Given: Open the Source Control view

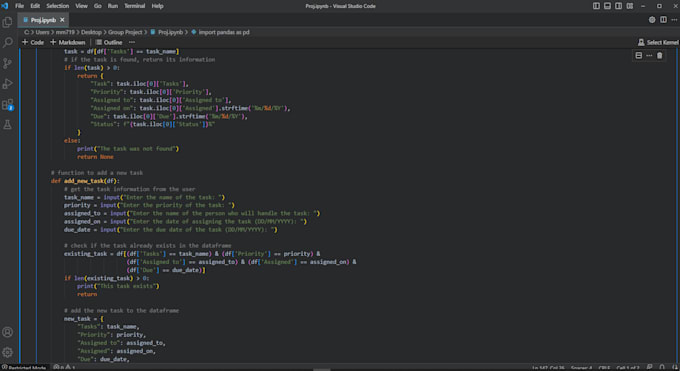Looking at the screenshot, I should pos(7,63).
